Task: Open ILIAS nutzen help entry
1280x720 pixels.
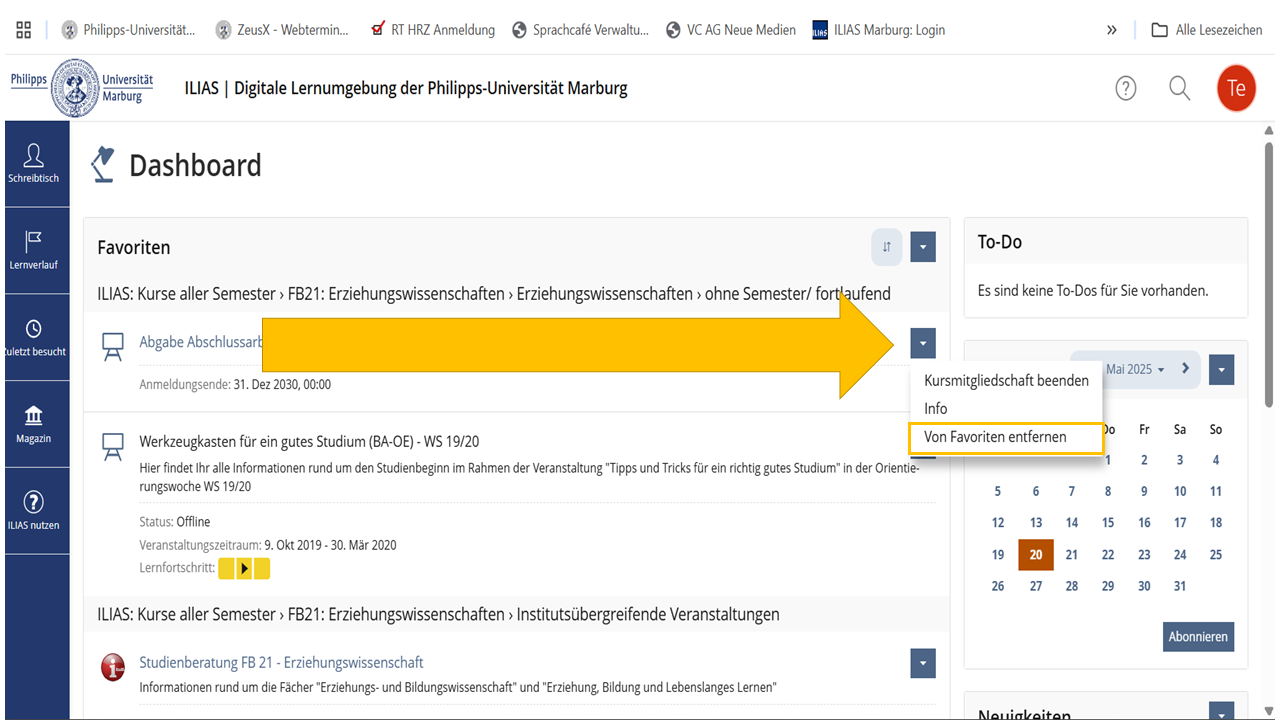Action: pos(34,511)
